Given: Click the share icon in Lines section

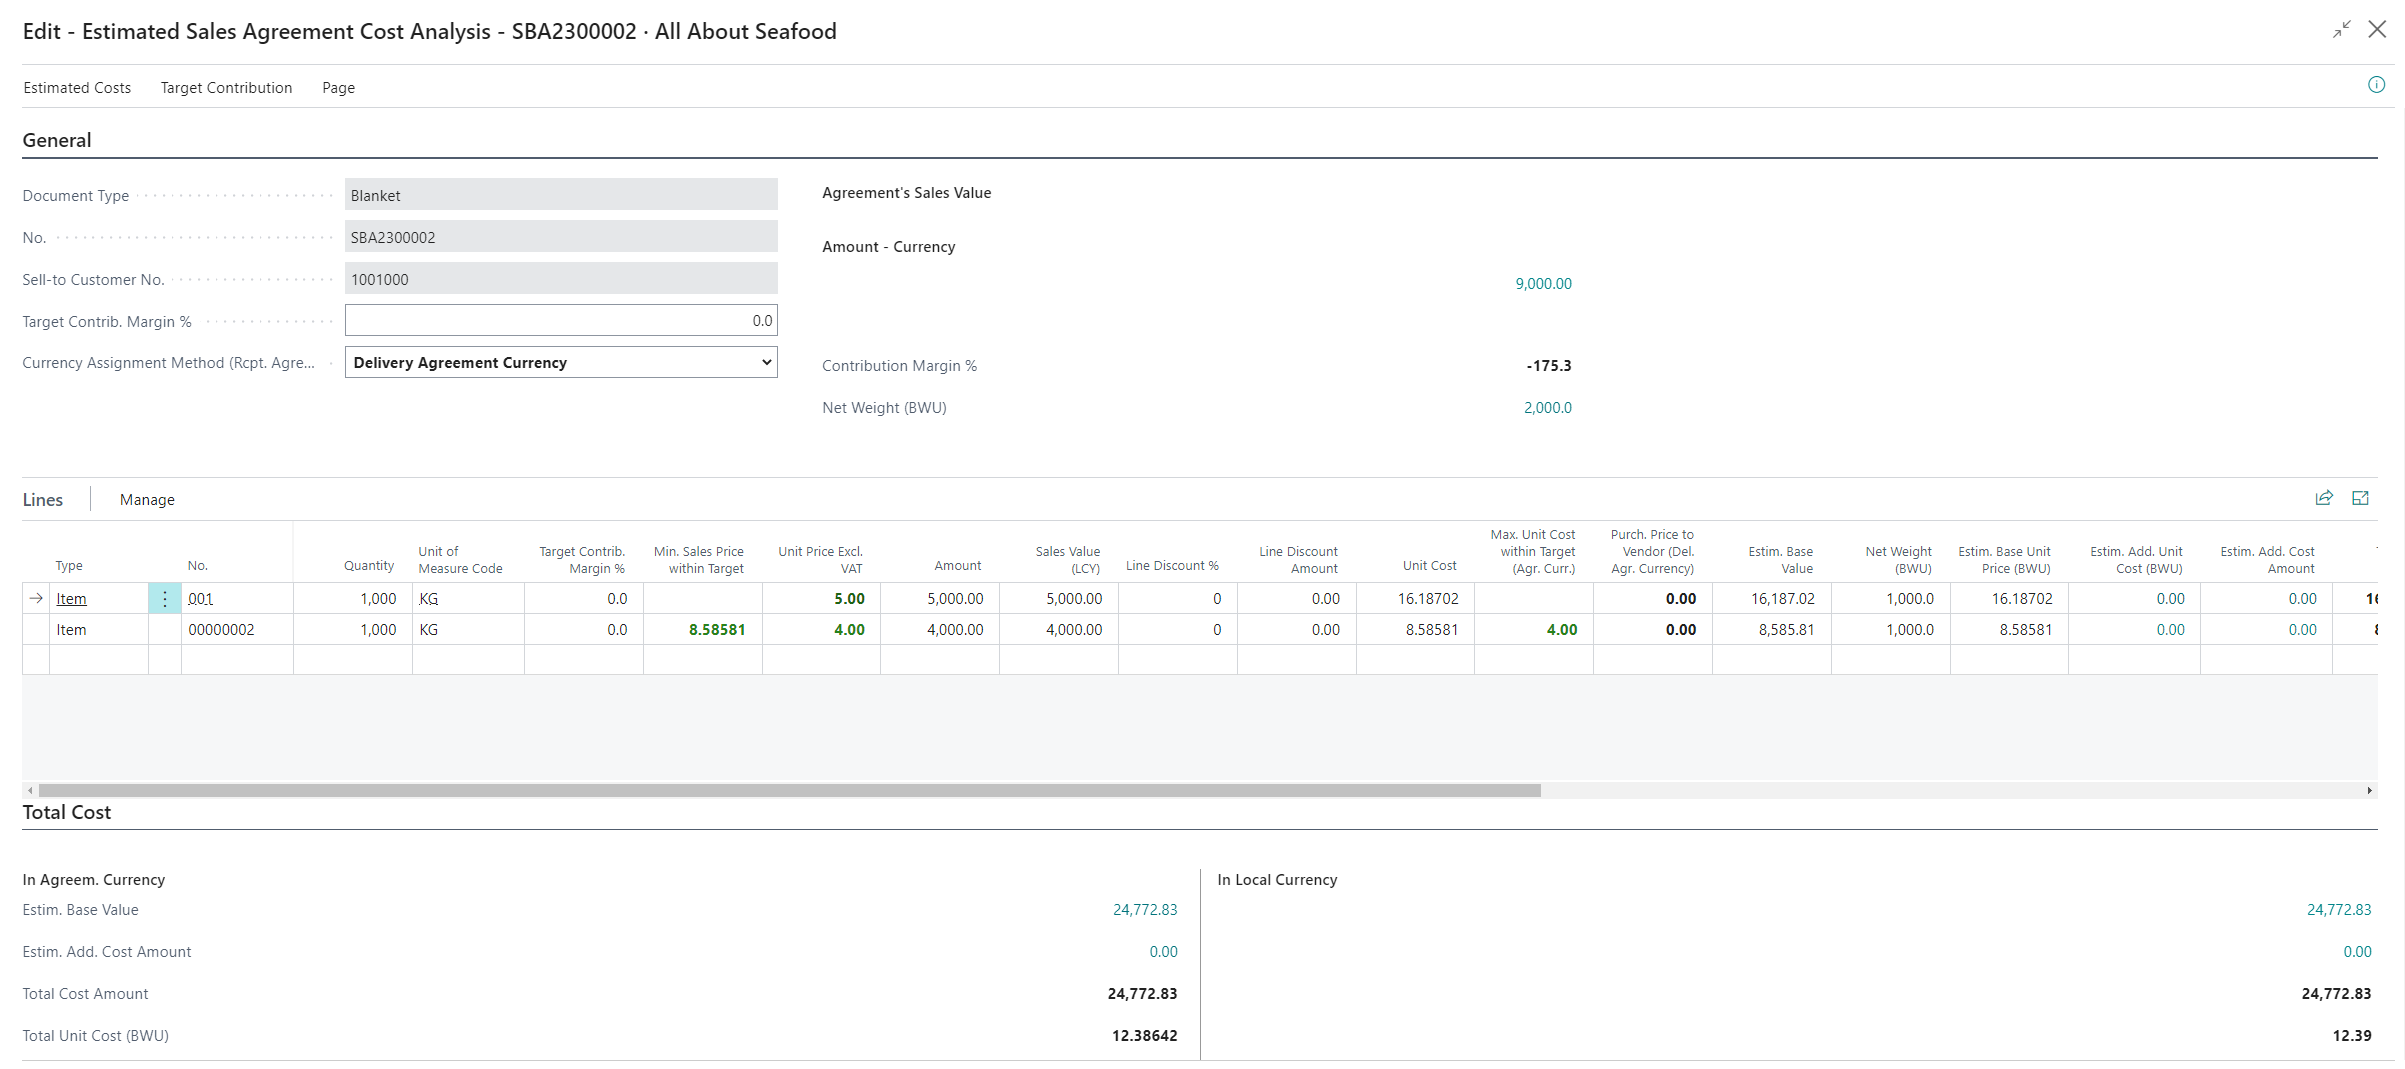Looking at the screenshot, I should (x=2324, y=498).
